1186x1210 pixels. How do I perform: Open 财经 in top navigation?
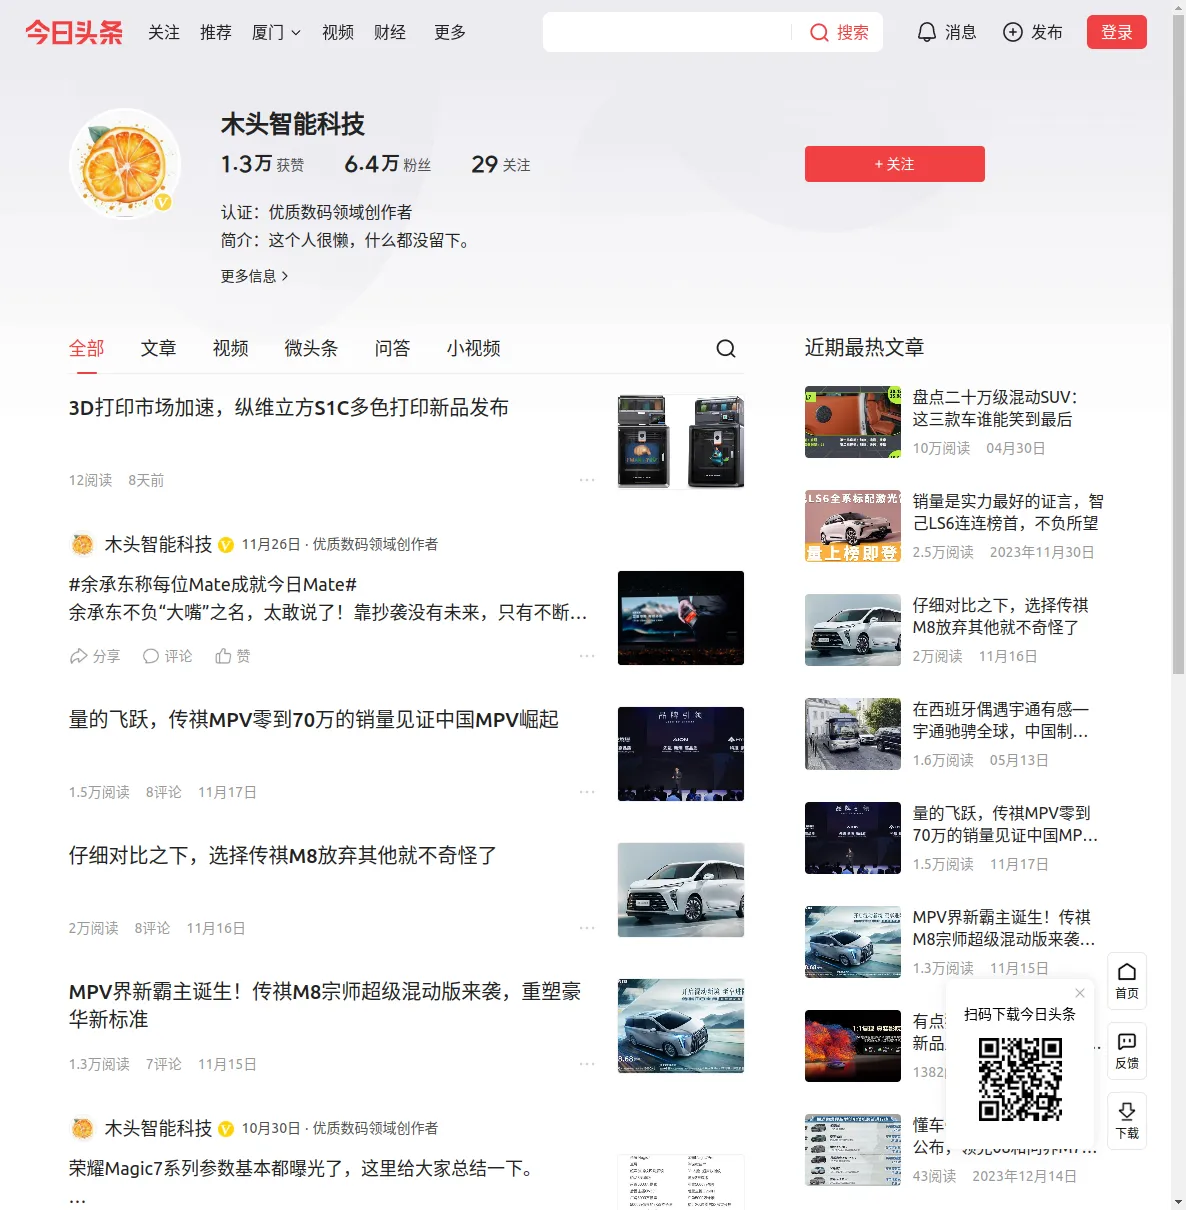[390, 32]
